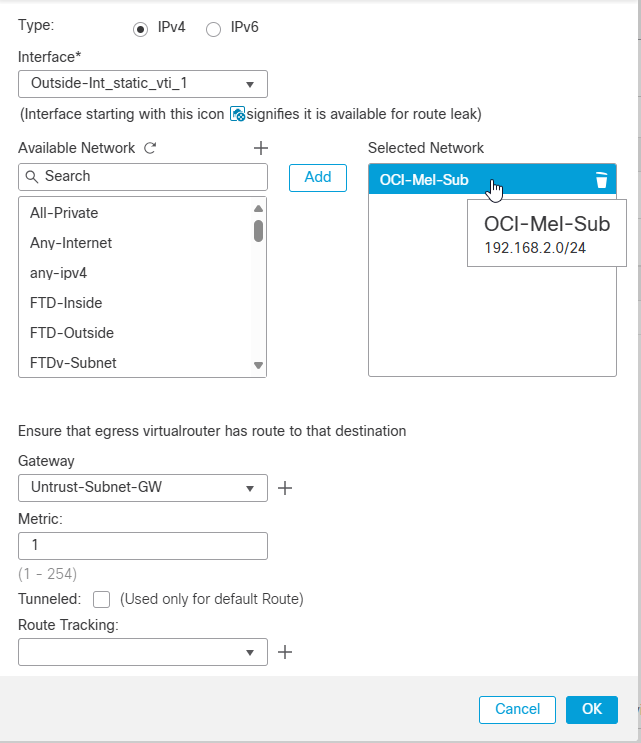The width and height of the screenshot is (641, 743).
Task: Click the Add button
Action: point(318,177)
